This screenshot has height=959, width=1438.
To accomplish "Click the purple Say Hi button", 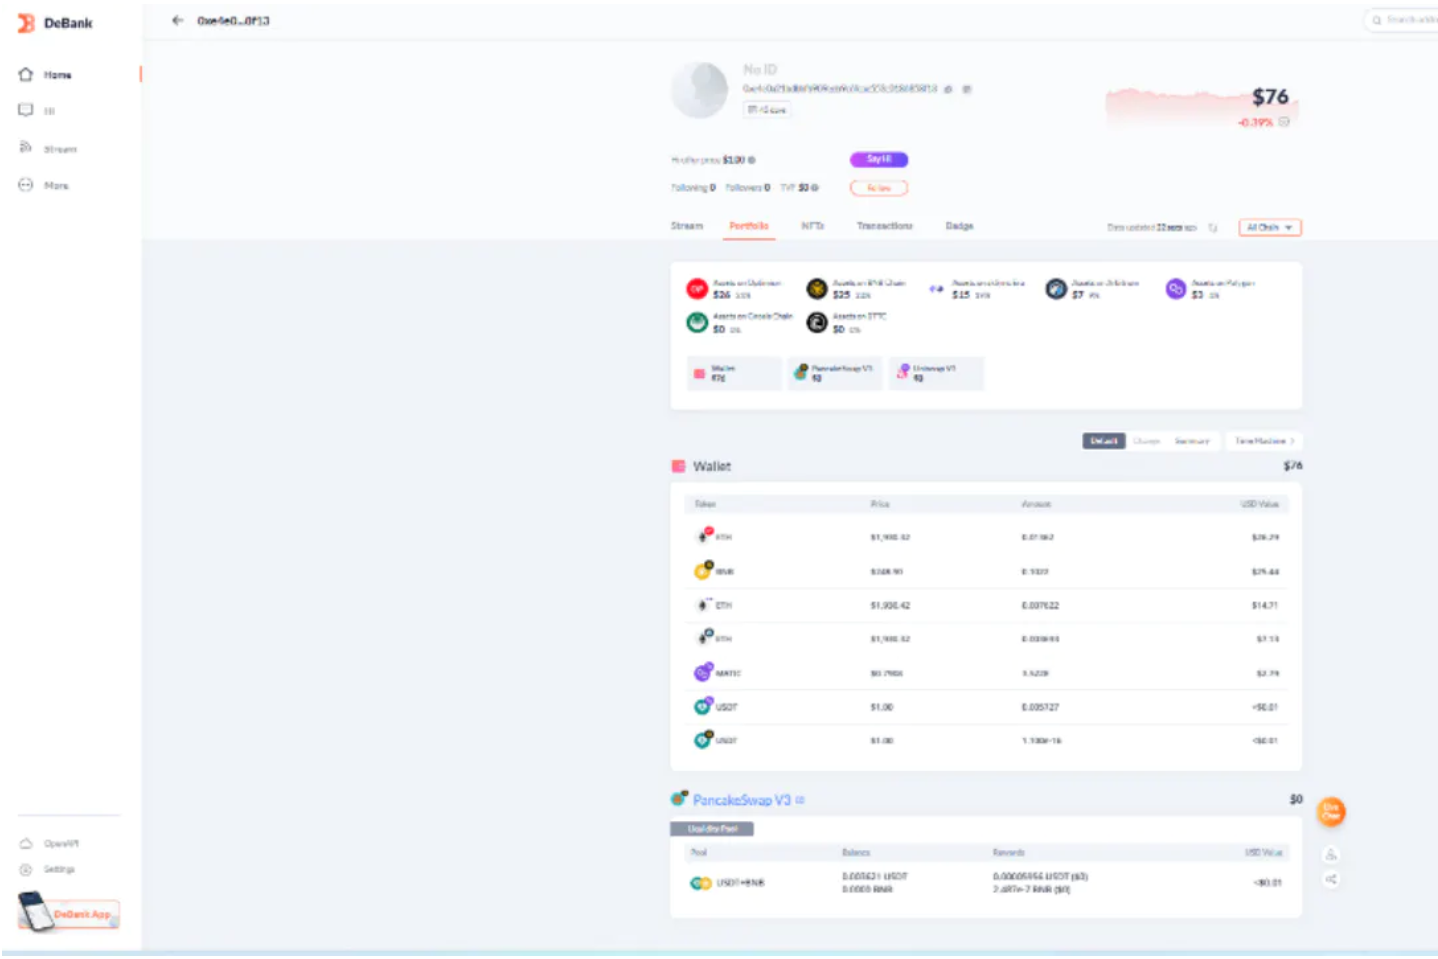I will click(x=878, y=160).
